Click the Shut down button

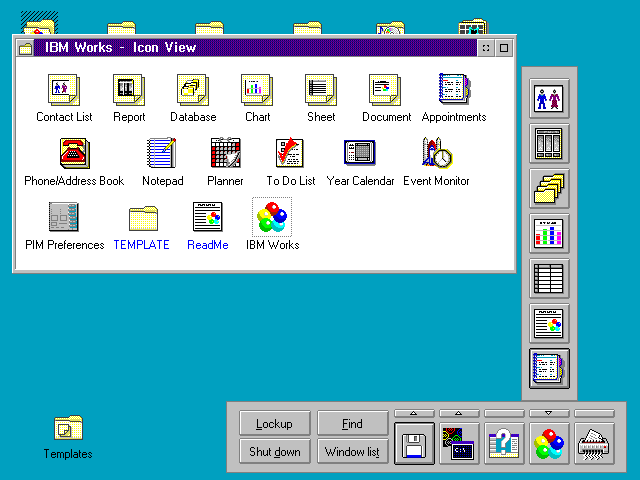tap(275, 451)
